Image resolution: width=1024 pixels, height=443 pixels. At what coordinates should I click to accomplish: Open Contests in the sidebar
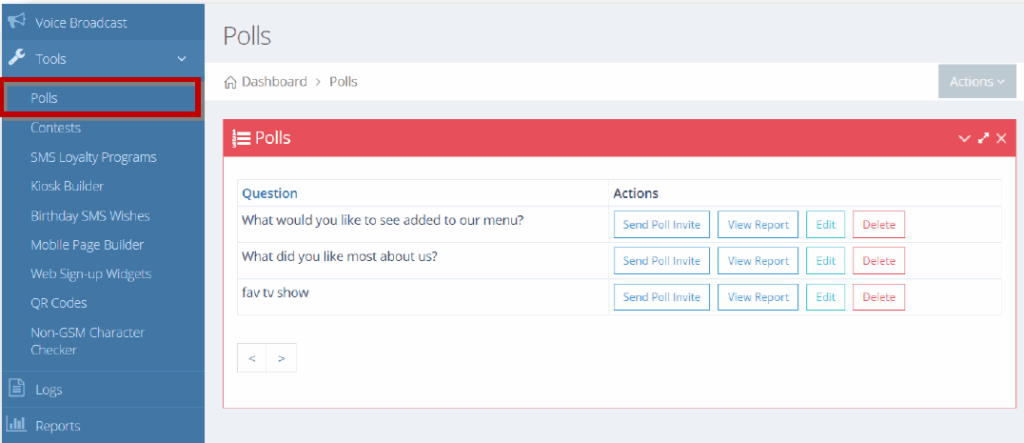[x=56, y=127]
